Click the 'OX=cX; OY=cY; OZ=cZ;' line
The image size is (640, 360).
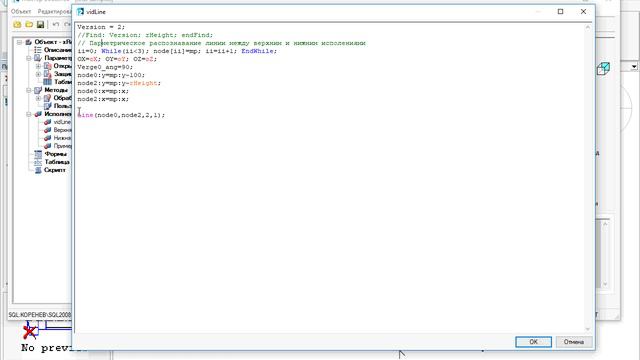coord(117,59)
